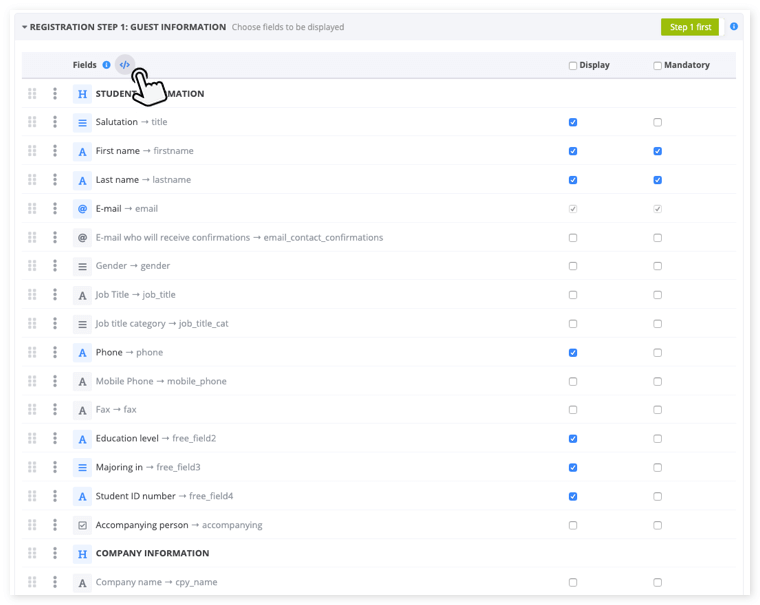Uncheck Display for Education level
Viewport: 760px width, 605px height.
coord(573,439)
